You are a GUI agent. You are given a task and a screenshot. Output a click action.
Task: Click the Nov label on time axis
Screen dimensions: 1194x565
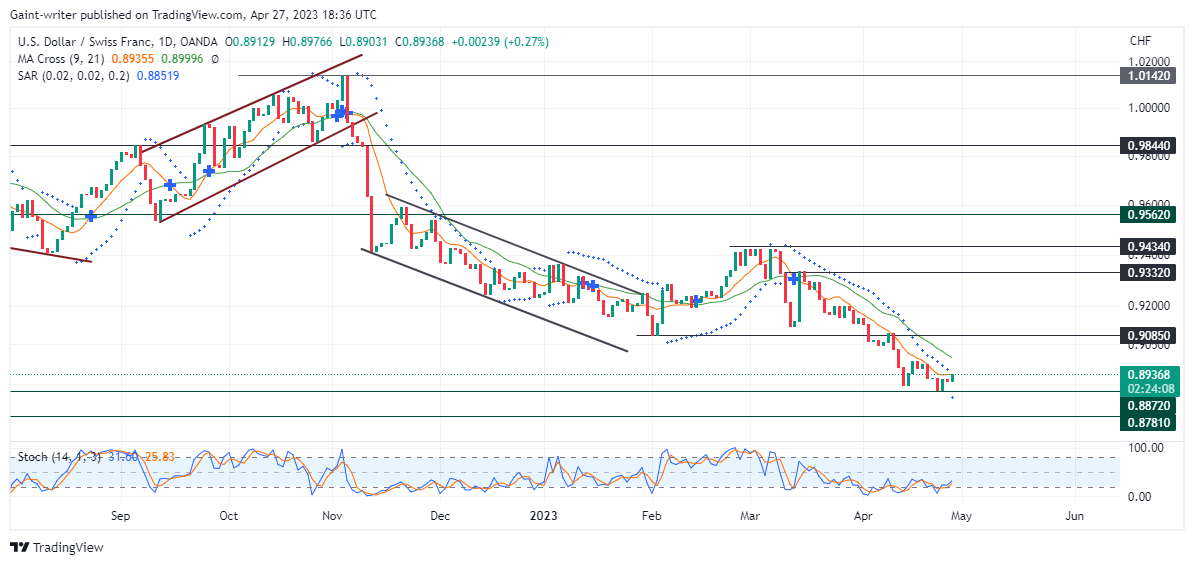point(332,516)
